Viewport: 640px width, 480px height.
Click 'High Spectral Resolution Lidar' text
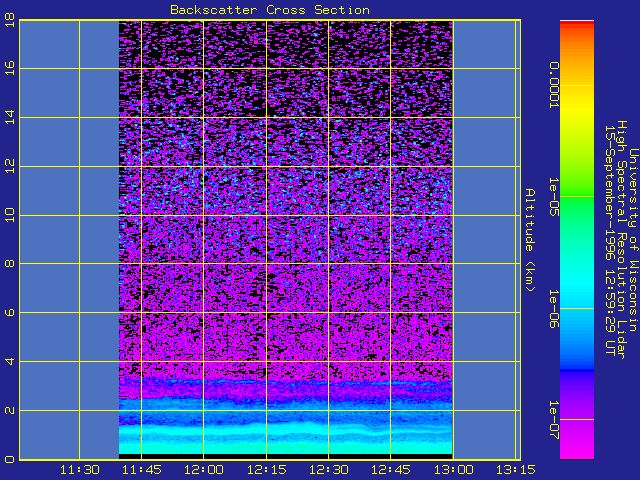(x=621, y=240)
